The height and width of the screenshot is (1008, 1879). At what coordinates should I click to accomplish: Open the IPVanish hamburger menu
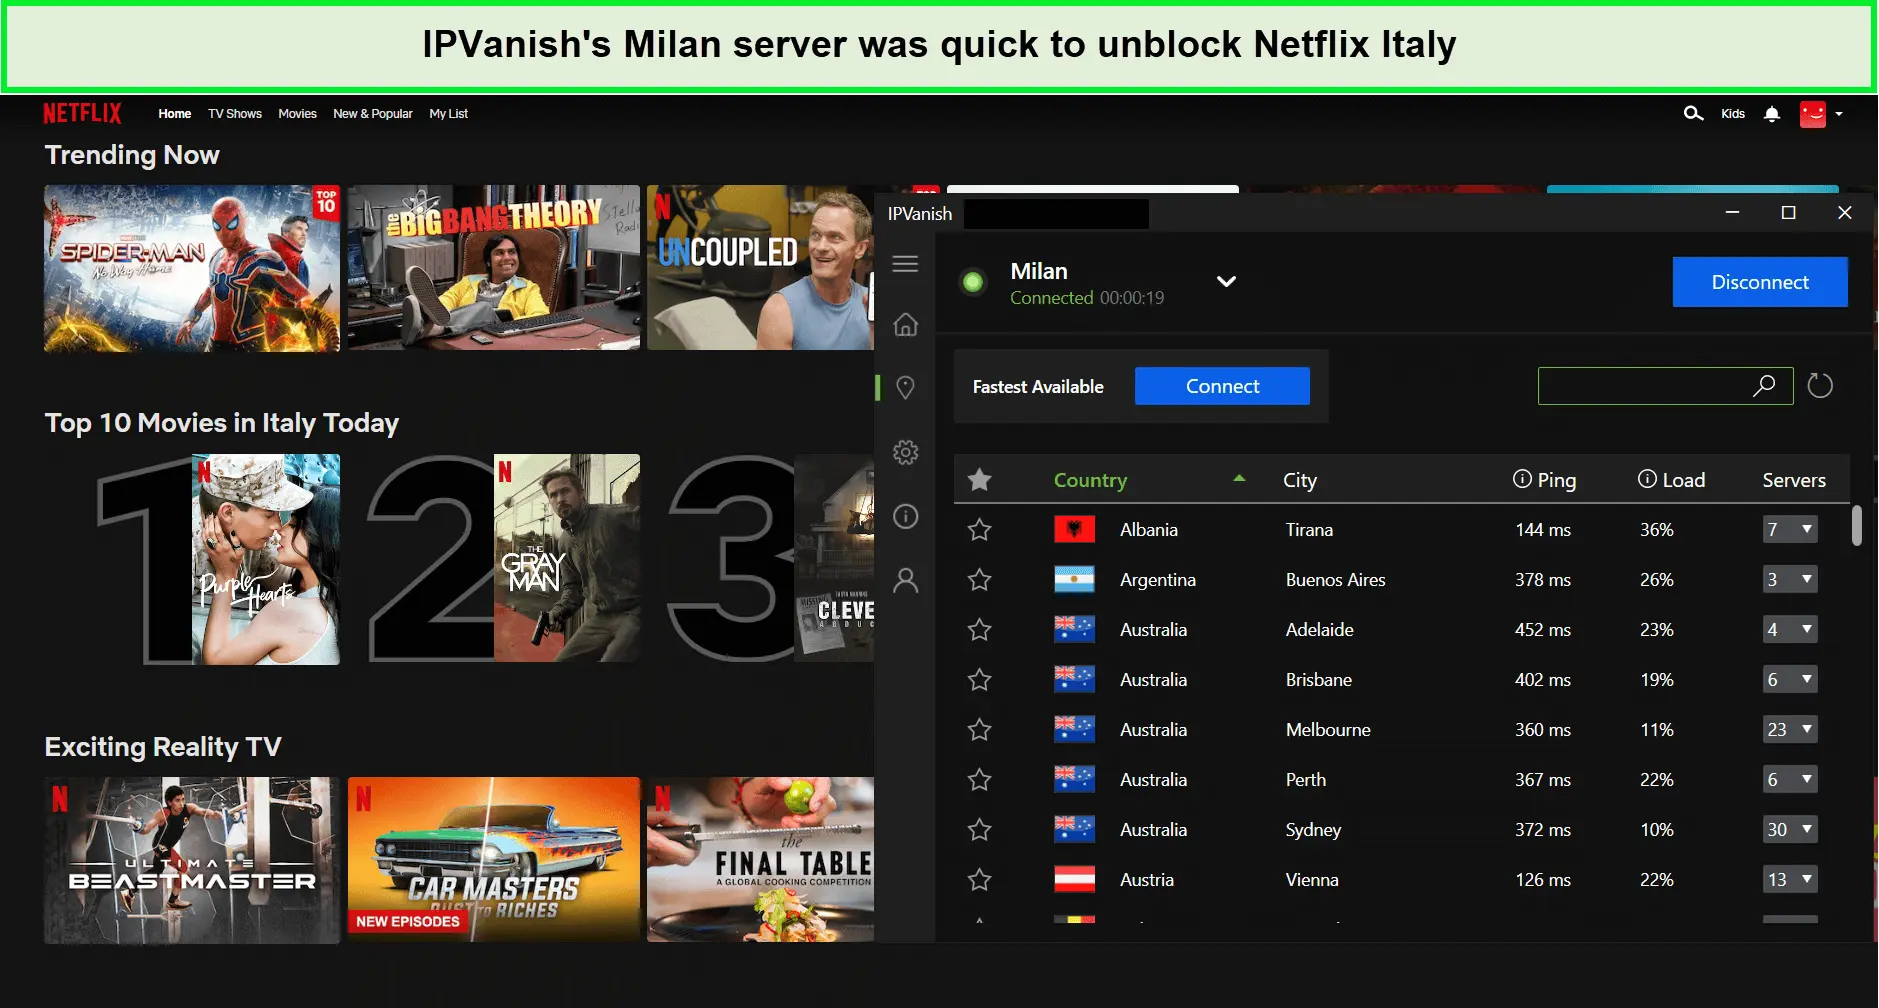coord(905,264)
